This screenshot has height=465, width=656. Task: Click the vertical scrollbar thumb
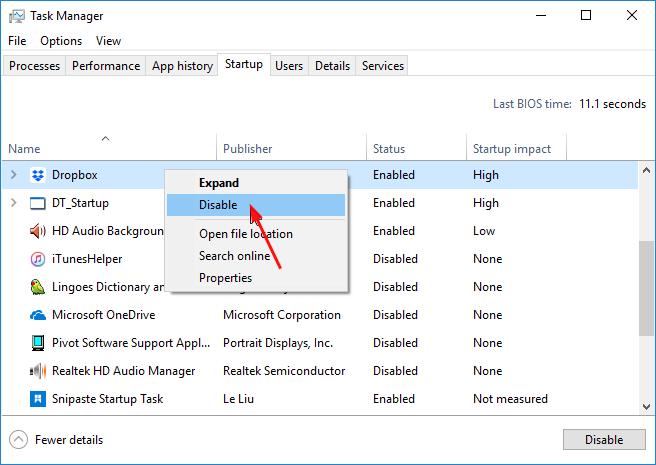click(646, 288)
